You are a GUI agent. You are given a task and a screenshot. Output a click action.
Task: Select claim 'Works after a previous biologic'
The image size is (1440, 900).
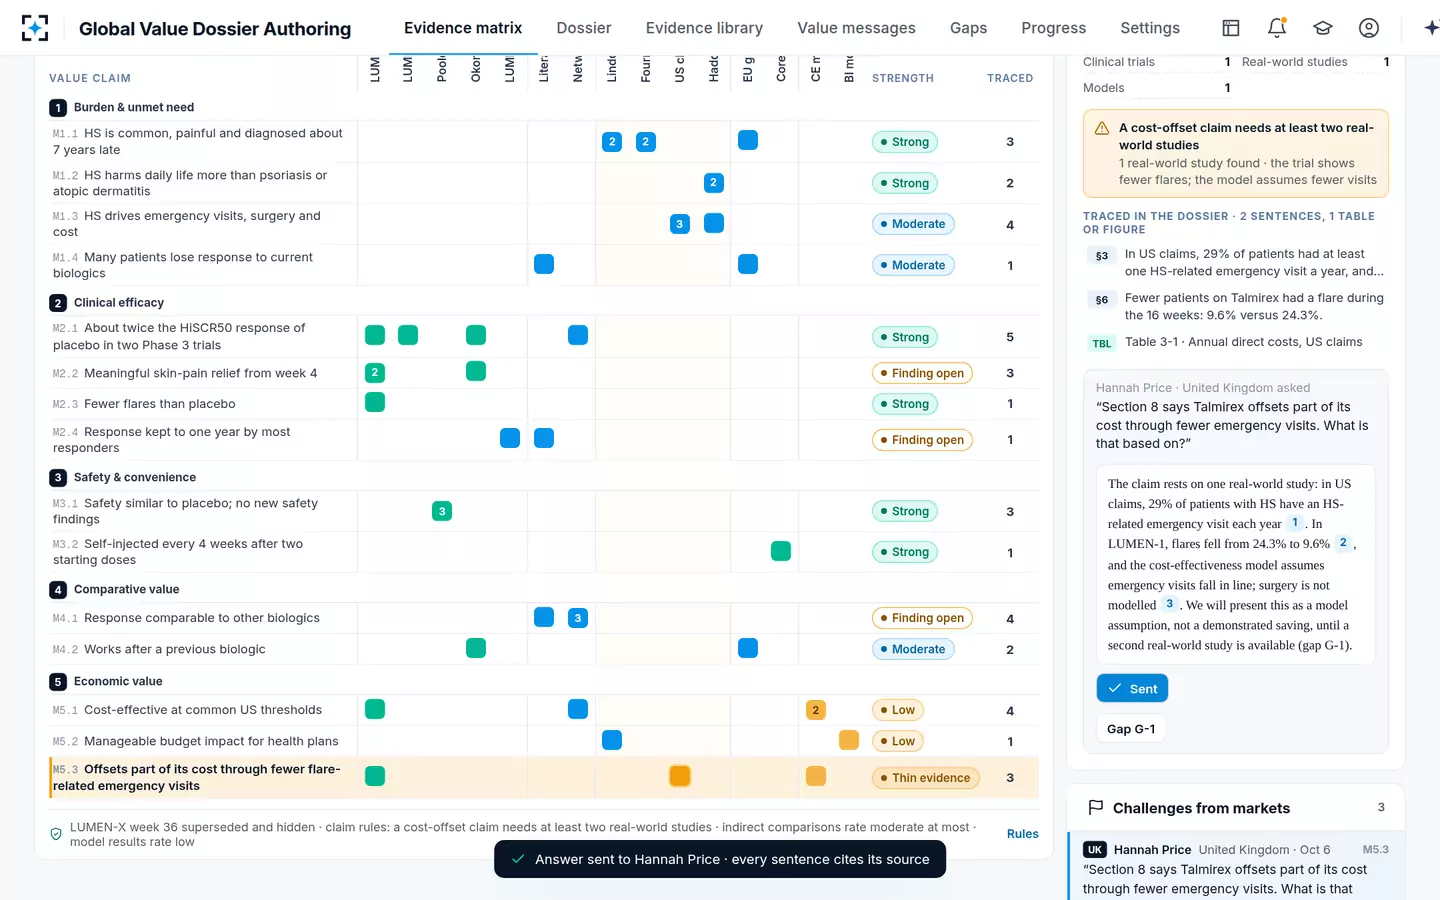click(x=203, y=649)
